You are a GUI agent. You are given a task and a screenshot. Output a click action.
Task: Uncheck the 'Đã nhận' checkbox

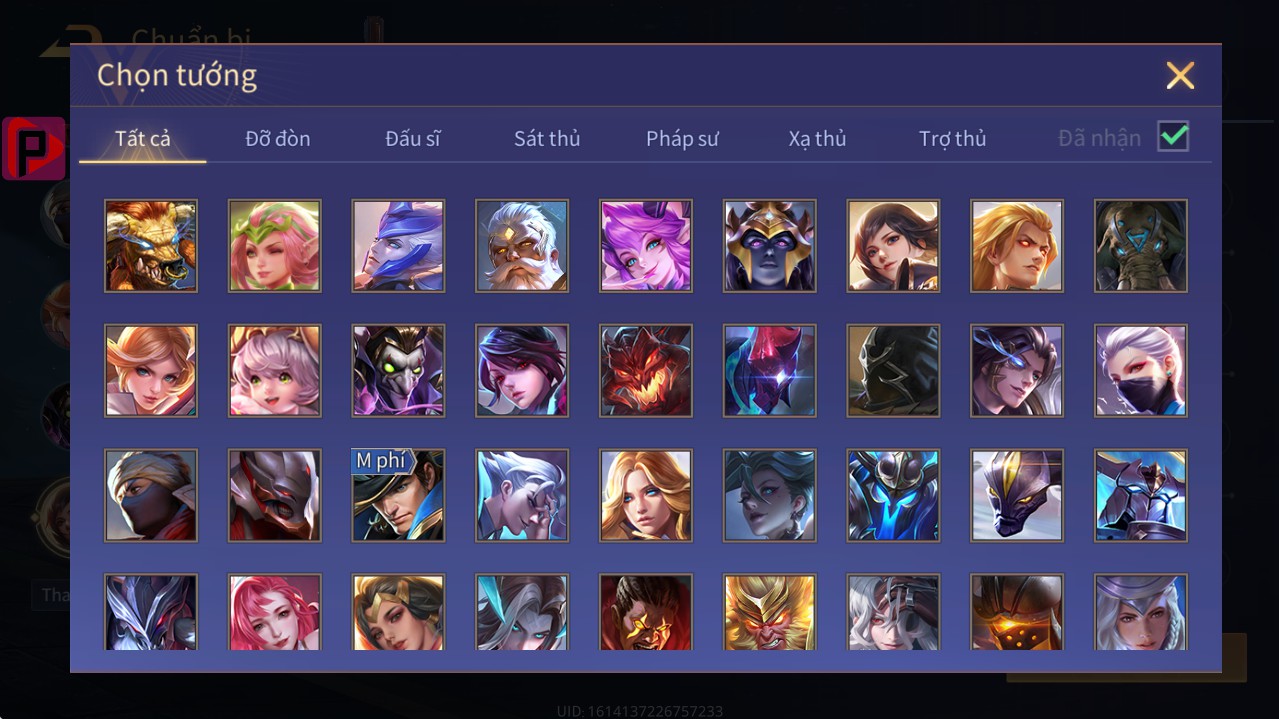pyautogui.click(x=1173, y=136)
